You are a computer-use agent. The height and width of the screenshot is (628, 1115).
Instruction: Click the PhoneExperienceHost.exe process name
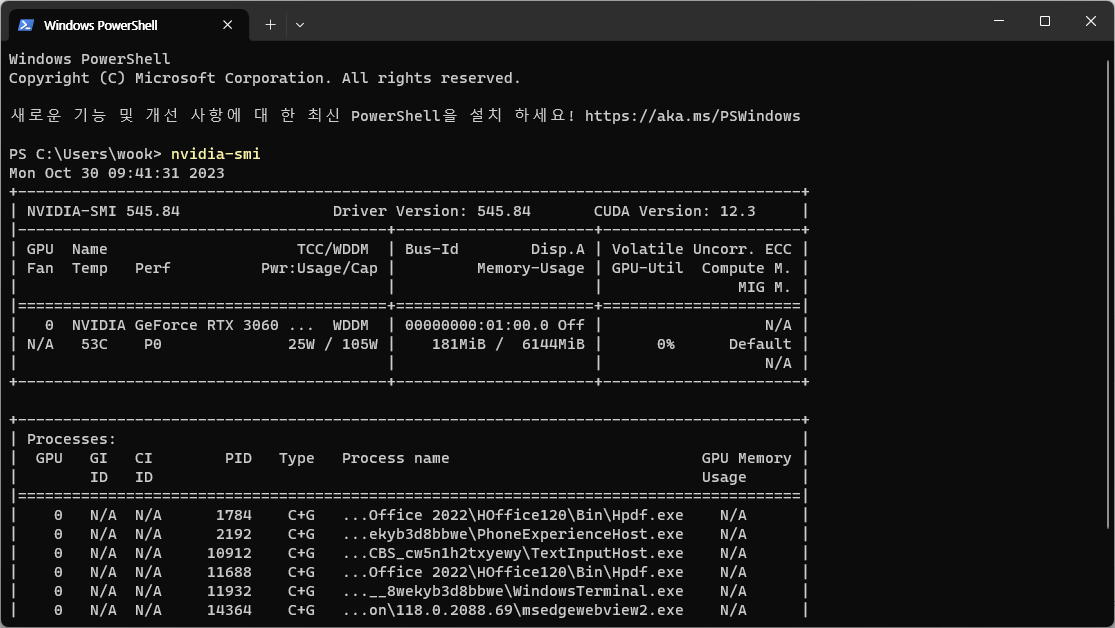pos(513,535)
